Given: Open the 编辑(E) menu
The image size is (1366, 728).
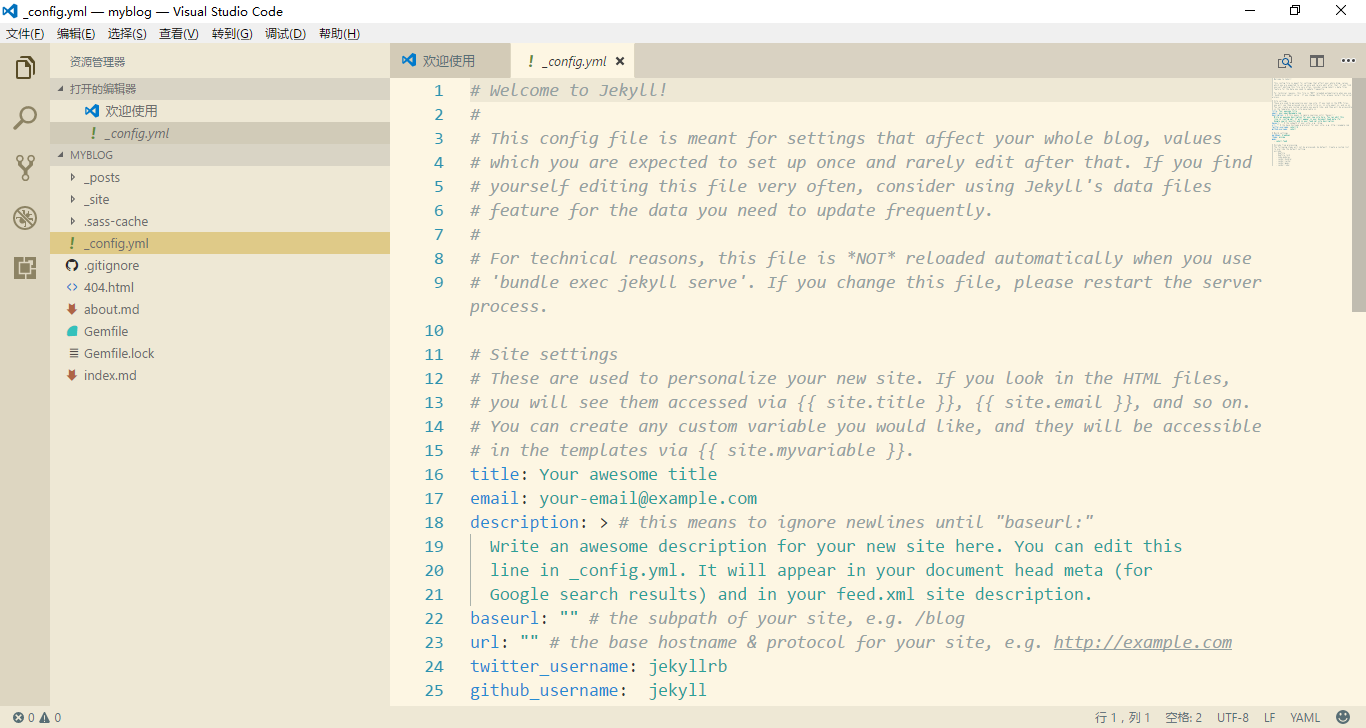Looking at the screenshot, I should [x=76, y=33].
